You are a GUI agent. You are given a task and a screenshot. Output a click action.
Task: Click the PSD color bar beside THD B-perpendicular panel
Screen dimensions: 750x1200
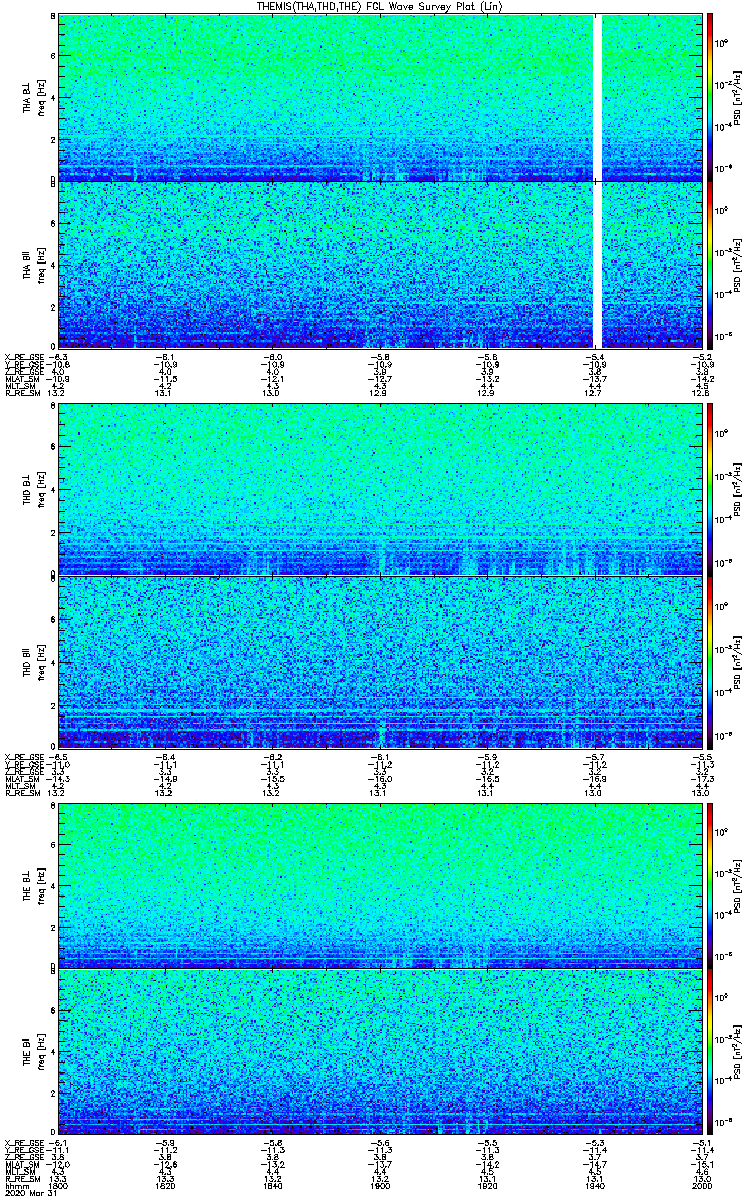click(710, 490)
